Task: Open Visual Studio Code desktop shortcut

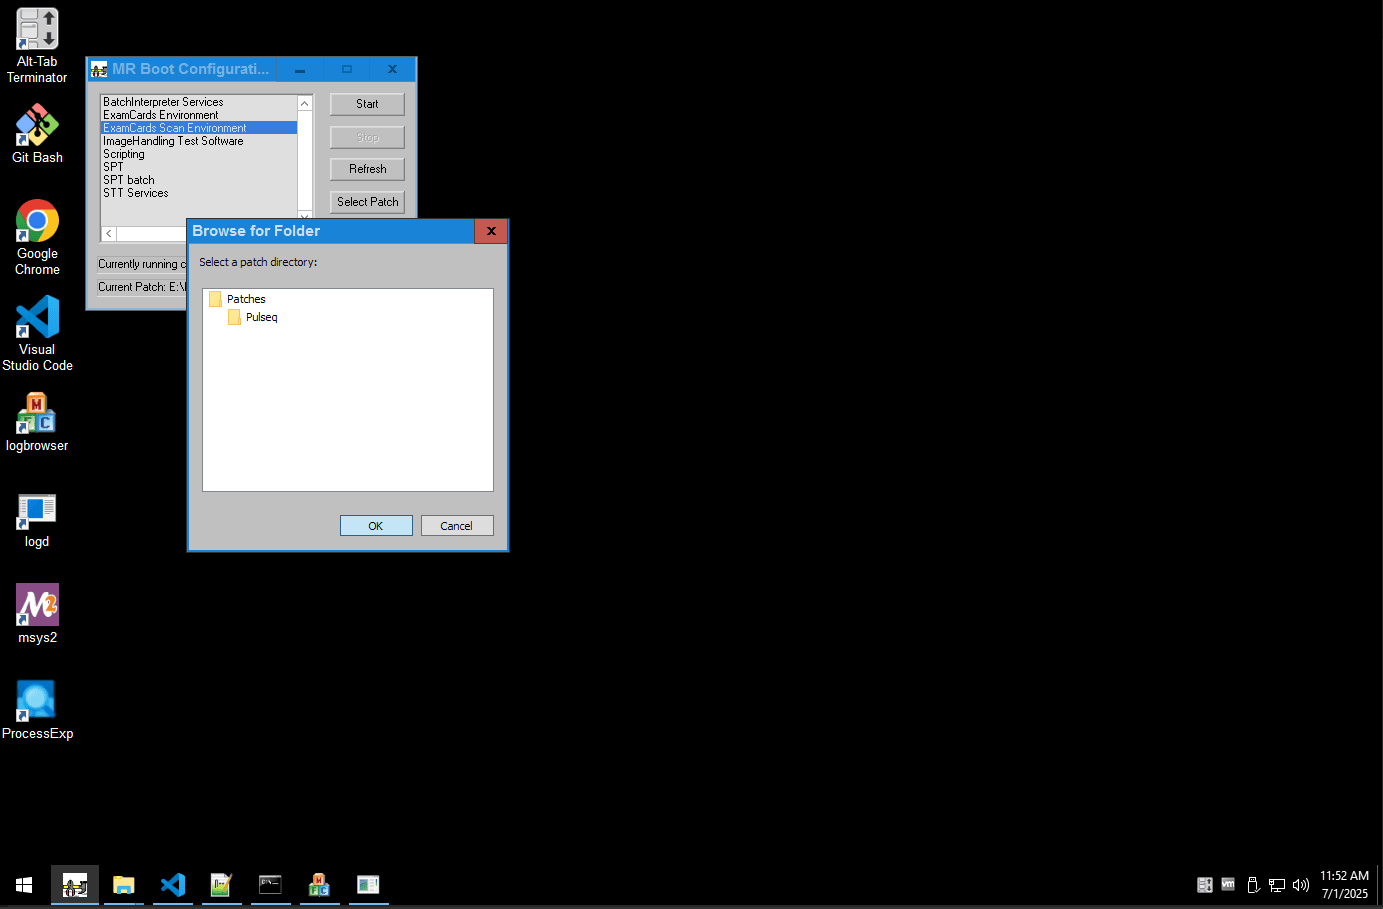Action: [37, 334]
